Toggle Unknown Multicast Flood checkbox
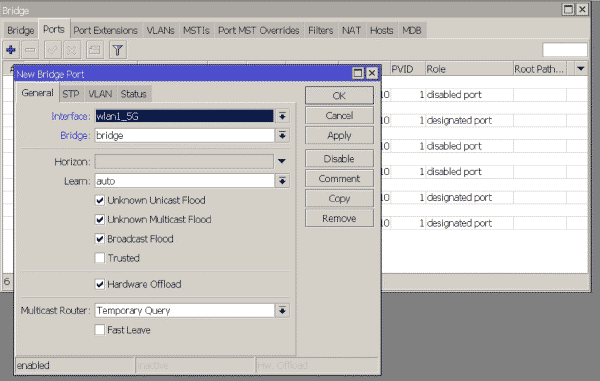This screenshot has height=381, width=600. pos(100,219)
